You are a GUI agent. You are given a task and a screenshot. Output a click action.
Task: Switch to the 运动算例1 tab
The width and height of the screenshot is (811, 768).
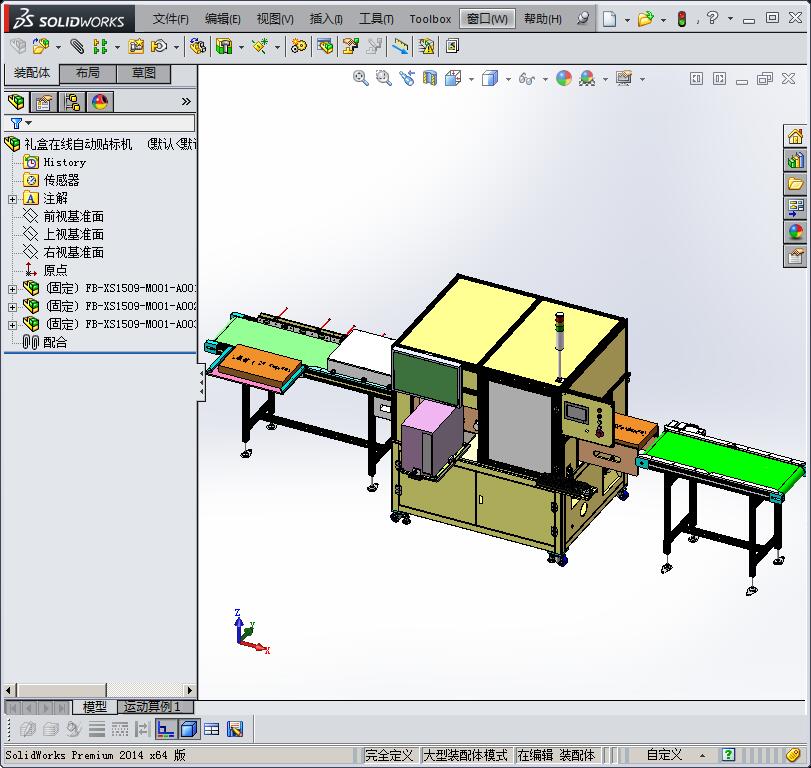pos(154,707)
